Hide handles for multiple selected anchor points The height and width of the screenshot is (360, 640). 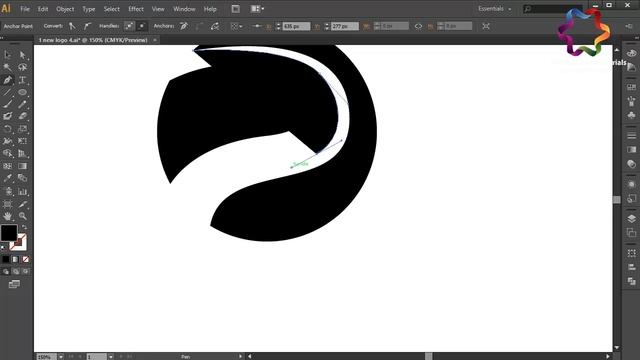(142, 26)
